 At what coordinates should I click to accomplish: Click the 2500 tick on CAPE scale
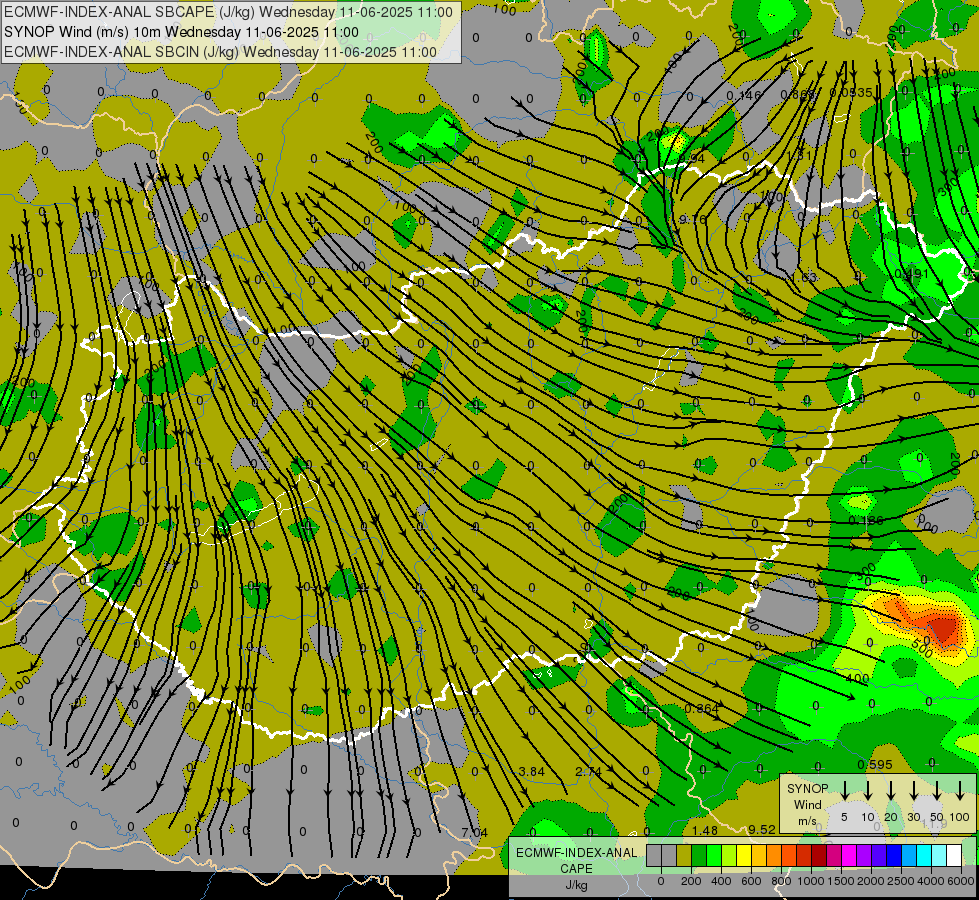click(901, 881)
